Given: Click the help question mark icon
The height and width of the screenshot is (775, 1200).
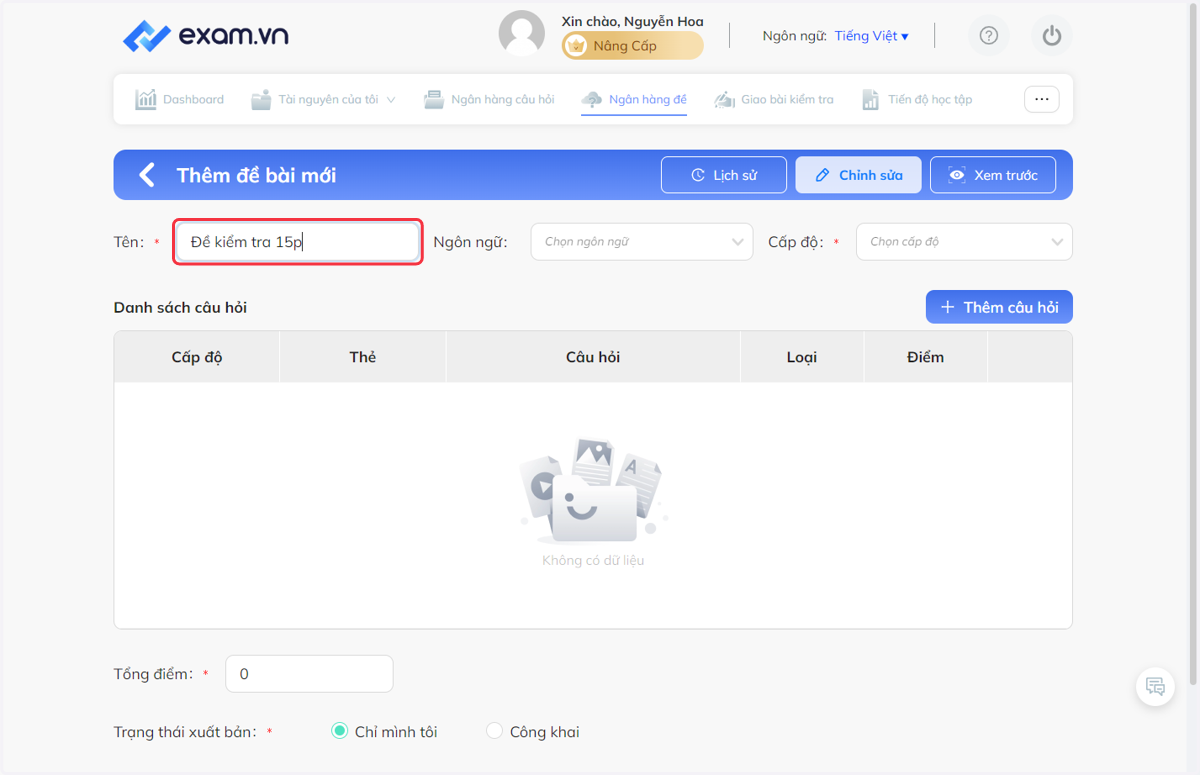Looking at the screenshot, I should pyautogui.click(x=989, y=36).
